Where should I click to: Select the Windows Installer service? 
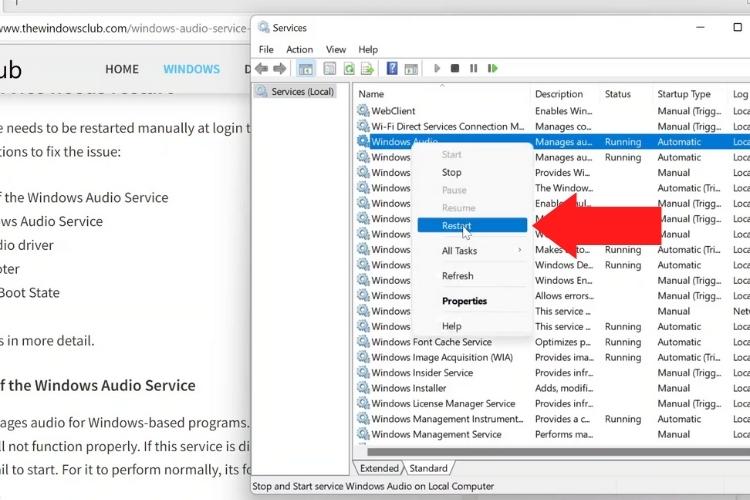pyautogui.click(x=552, y=388)
